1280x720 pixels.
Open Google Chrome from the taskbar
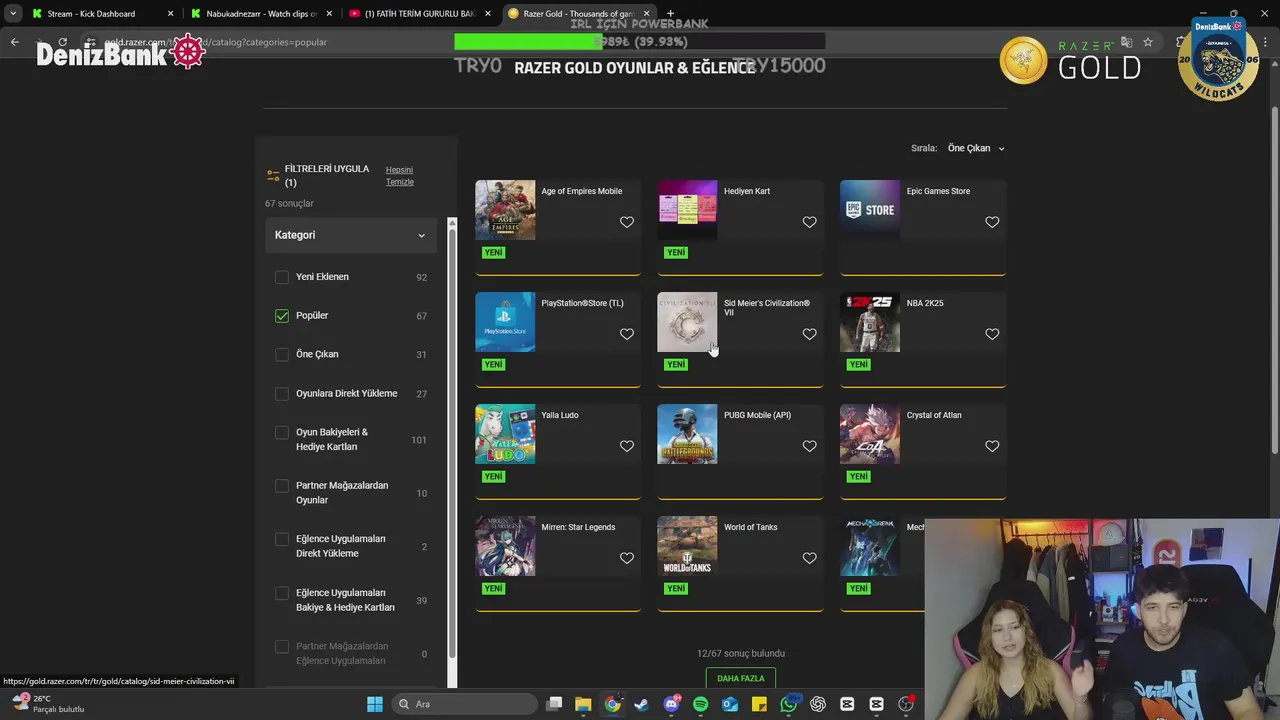tap(612, 704)
